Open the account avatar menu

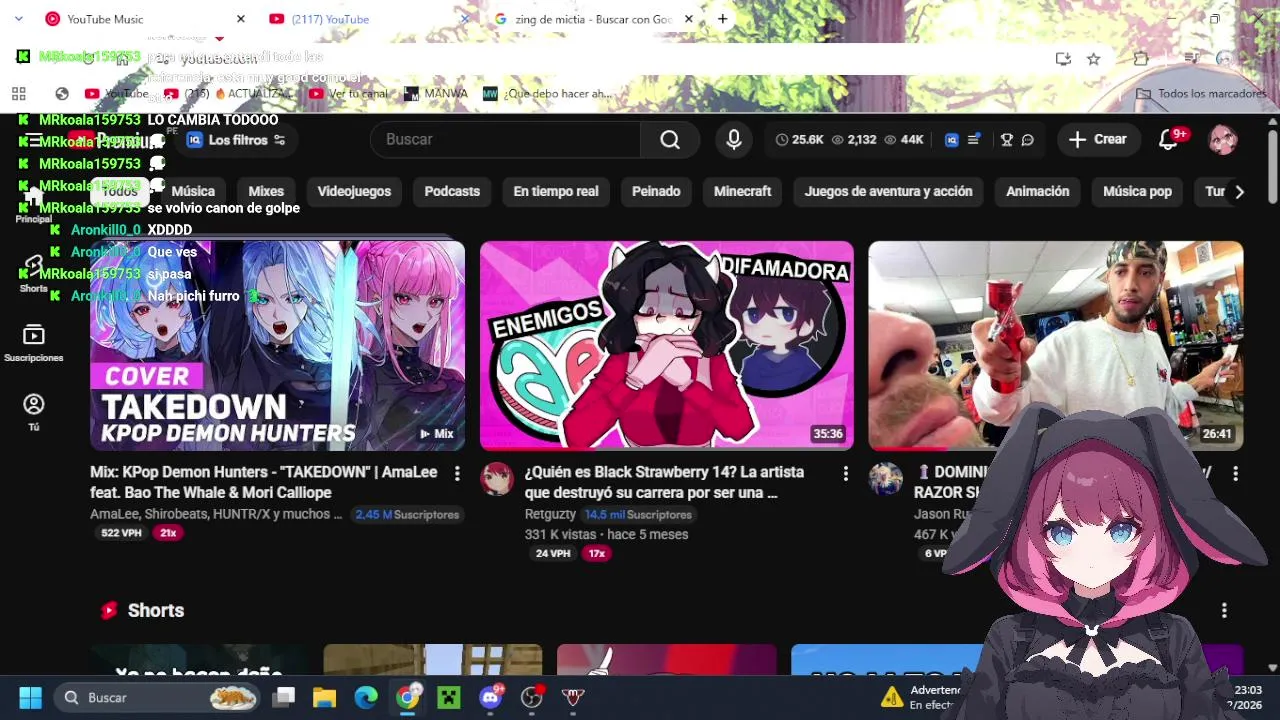[x=1223, y=140]
